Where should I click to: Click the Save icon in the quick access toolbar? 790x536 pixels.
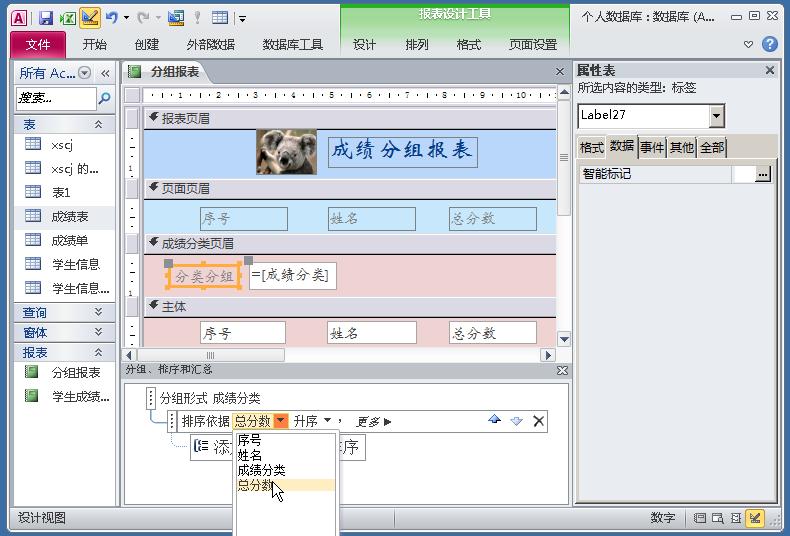coord(46,19)
